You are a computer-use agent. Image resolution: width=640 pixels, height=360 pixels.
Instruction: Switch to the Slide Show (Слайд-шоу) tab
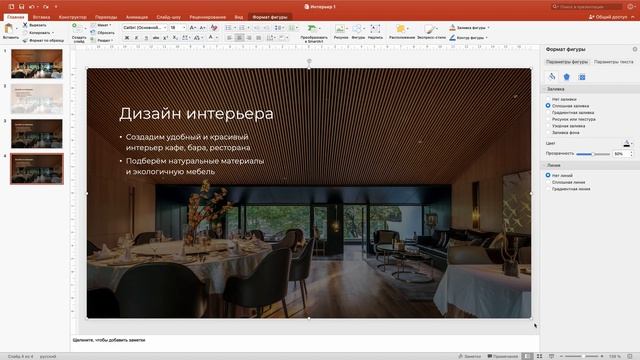coord(168,17)
